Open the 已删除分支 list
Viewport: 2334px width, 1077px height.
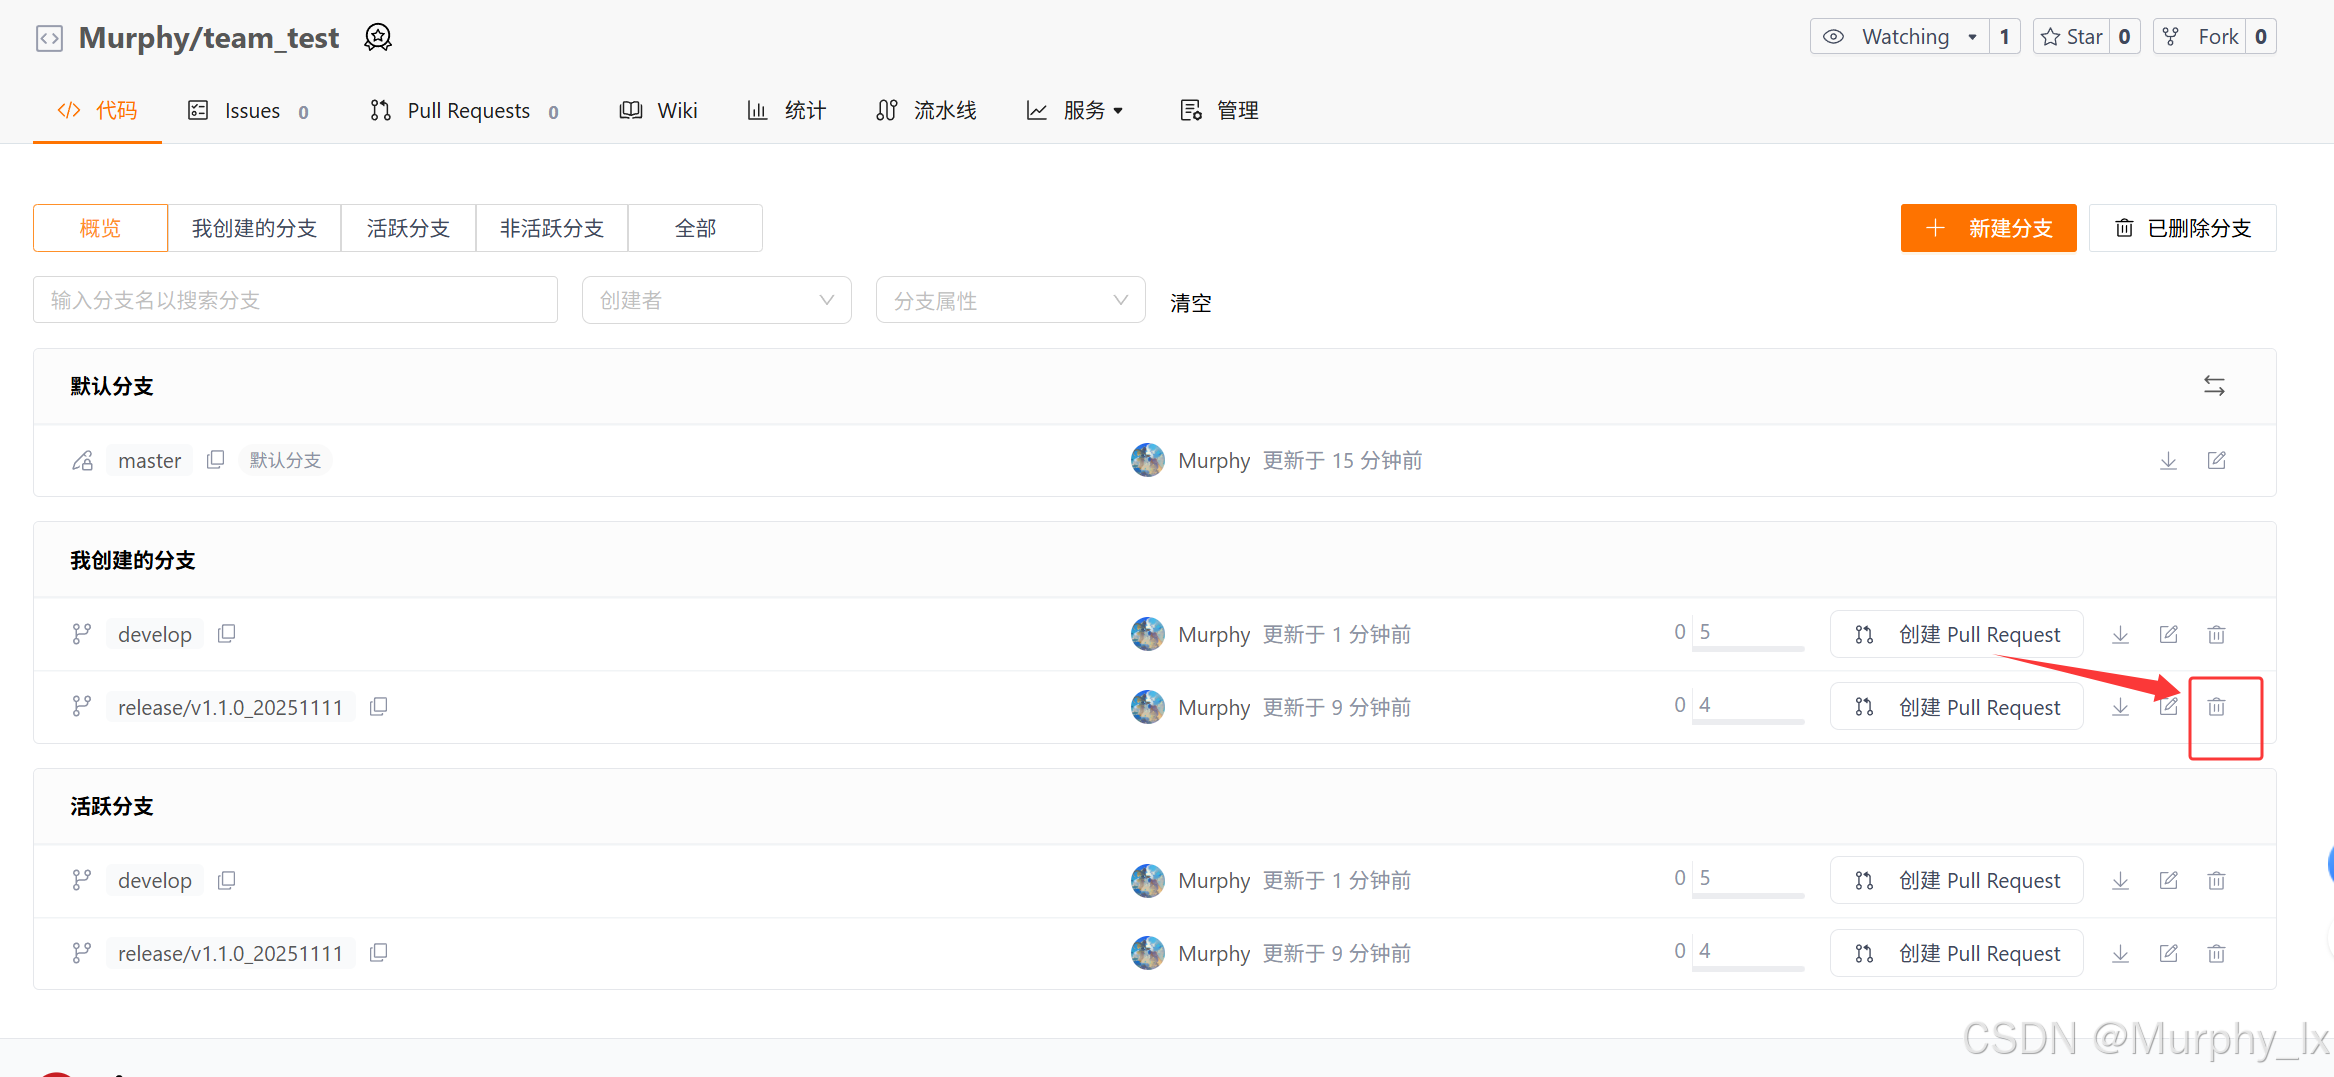pos(2183,228)
